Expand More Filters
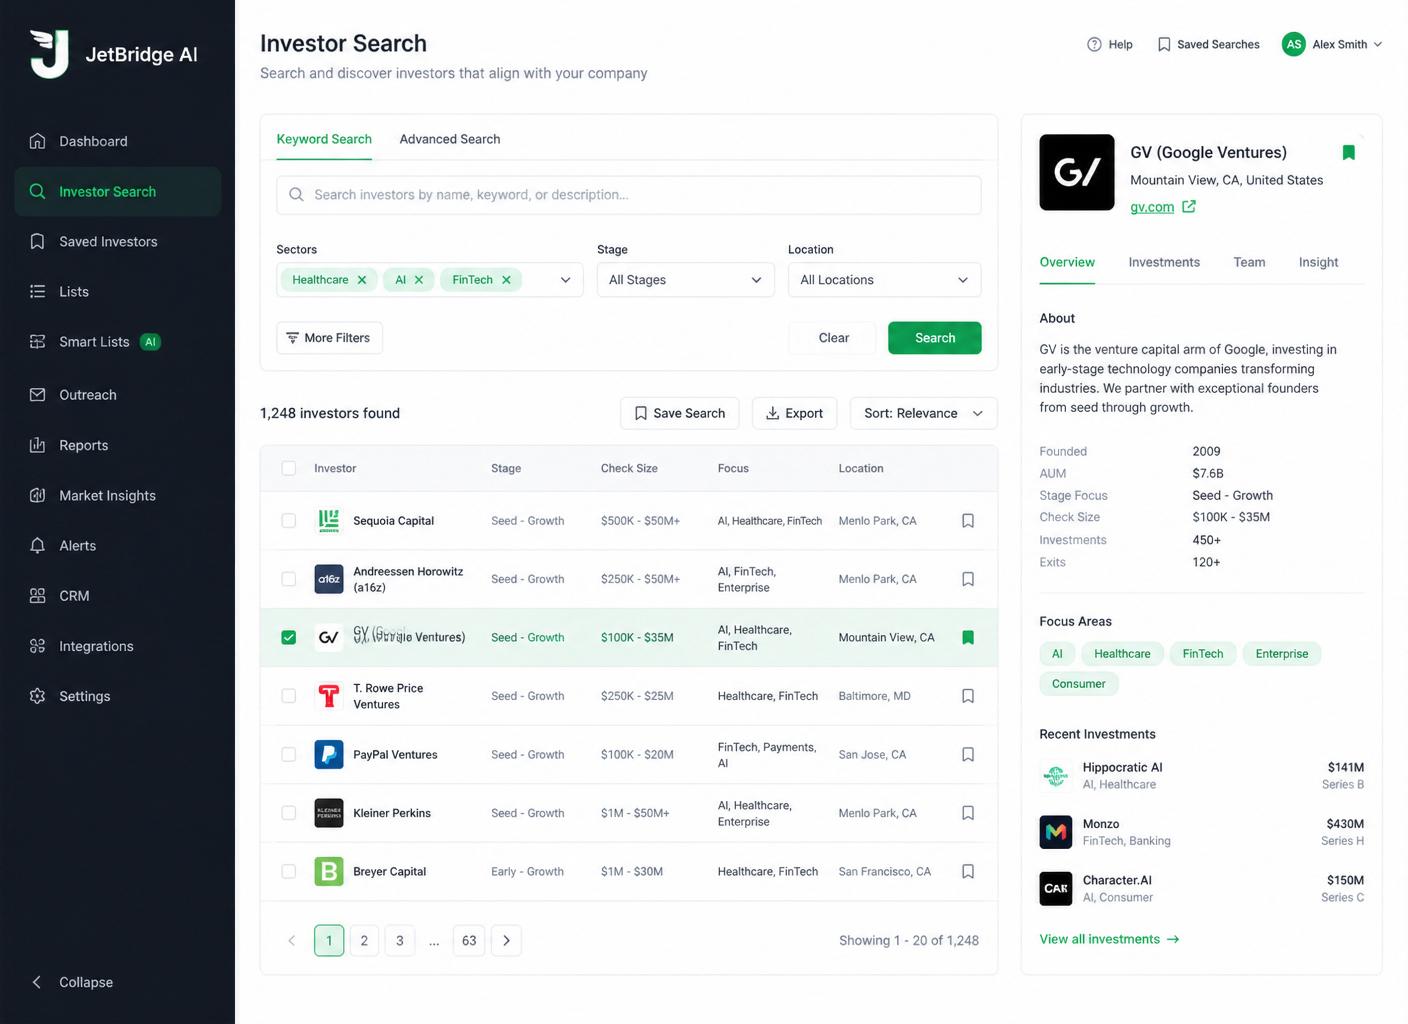This screenshot has width=1408, height=1024. (329, 338)
